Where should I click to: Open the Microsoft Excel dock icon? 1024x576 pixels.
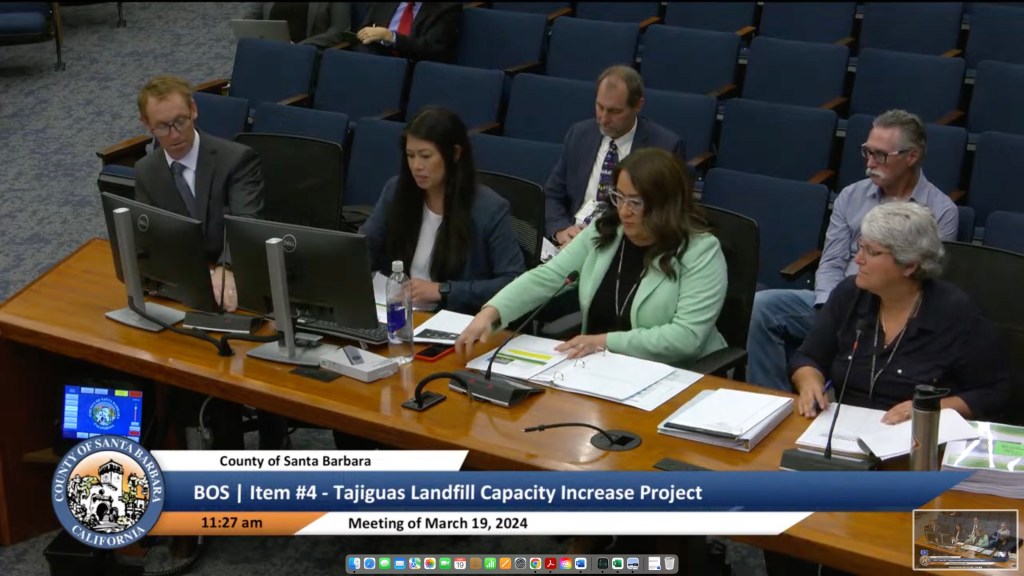coord(617,564)
